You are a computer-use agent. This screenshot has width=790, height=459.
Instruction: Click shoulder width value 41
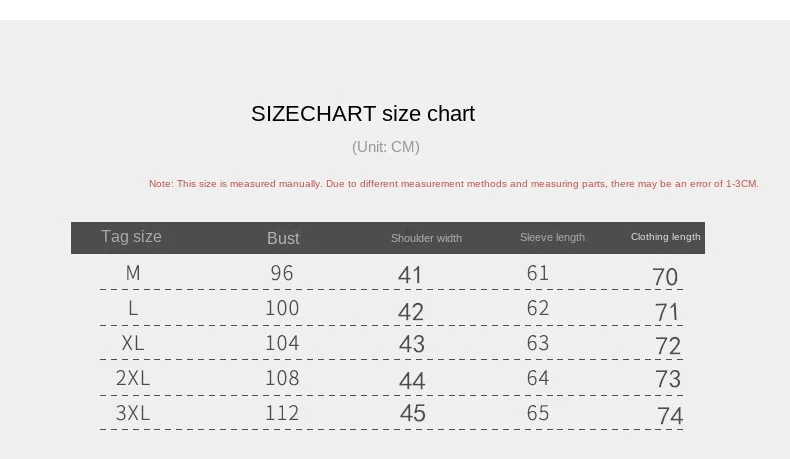tap(410, 275)
